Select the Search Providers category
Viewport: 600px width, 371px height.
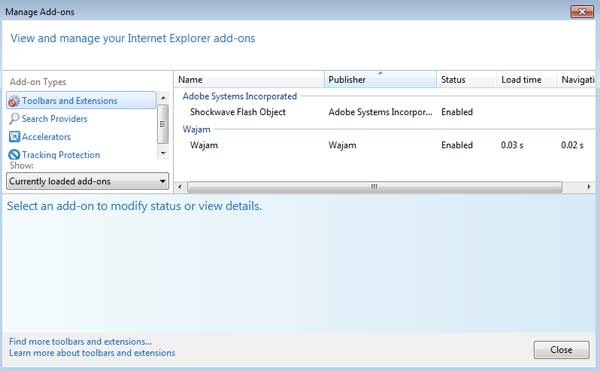[54, 119]
